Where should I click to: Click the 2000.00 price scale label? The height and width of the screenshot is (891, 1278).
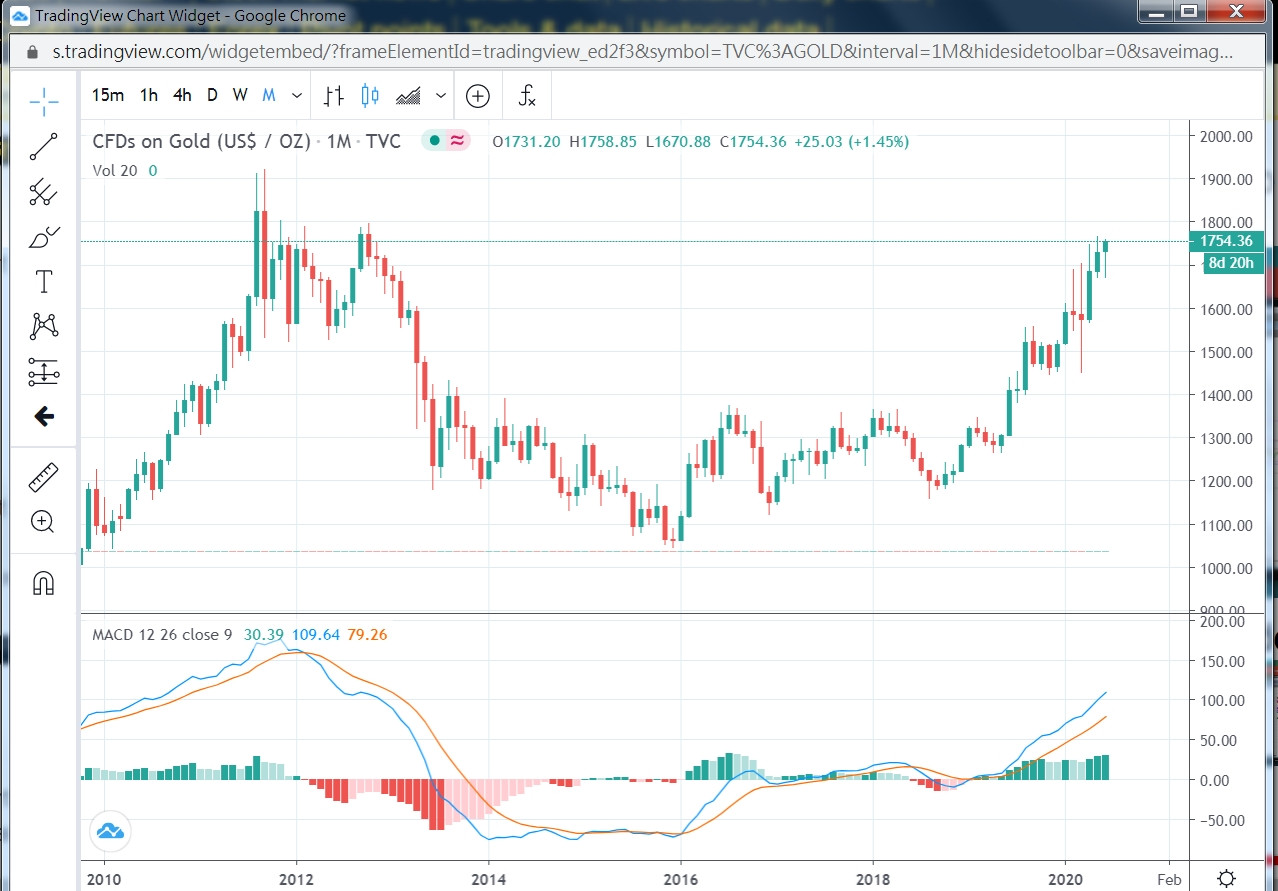coord(1226,136)
